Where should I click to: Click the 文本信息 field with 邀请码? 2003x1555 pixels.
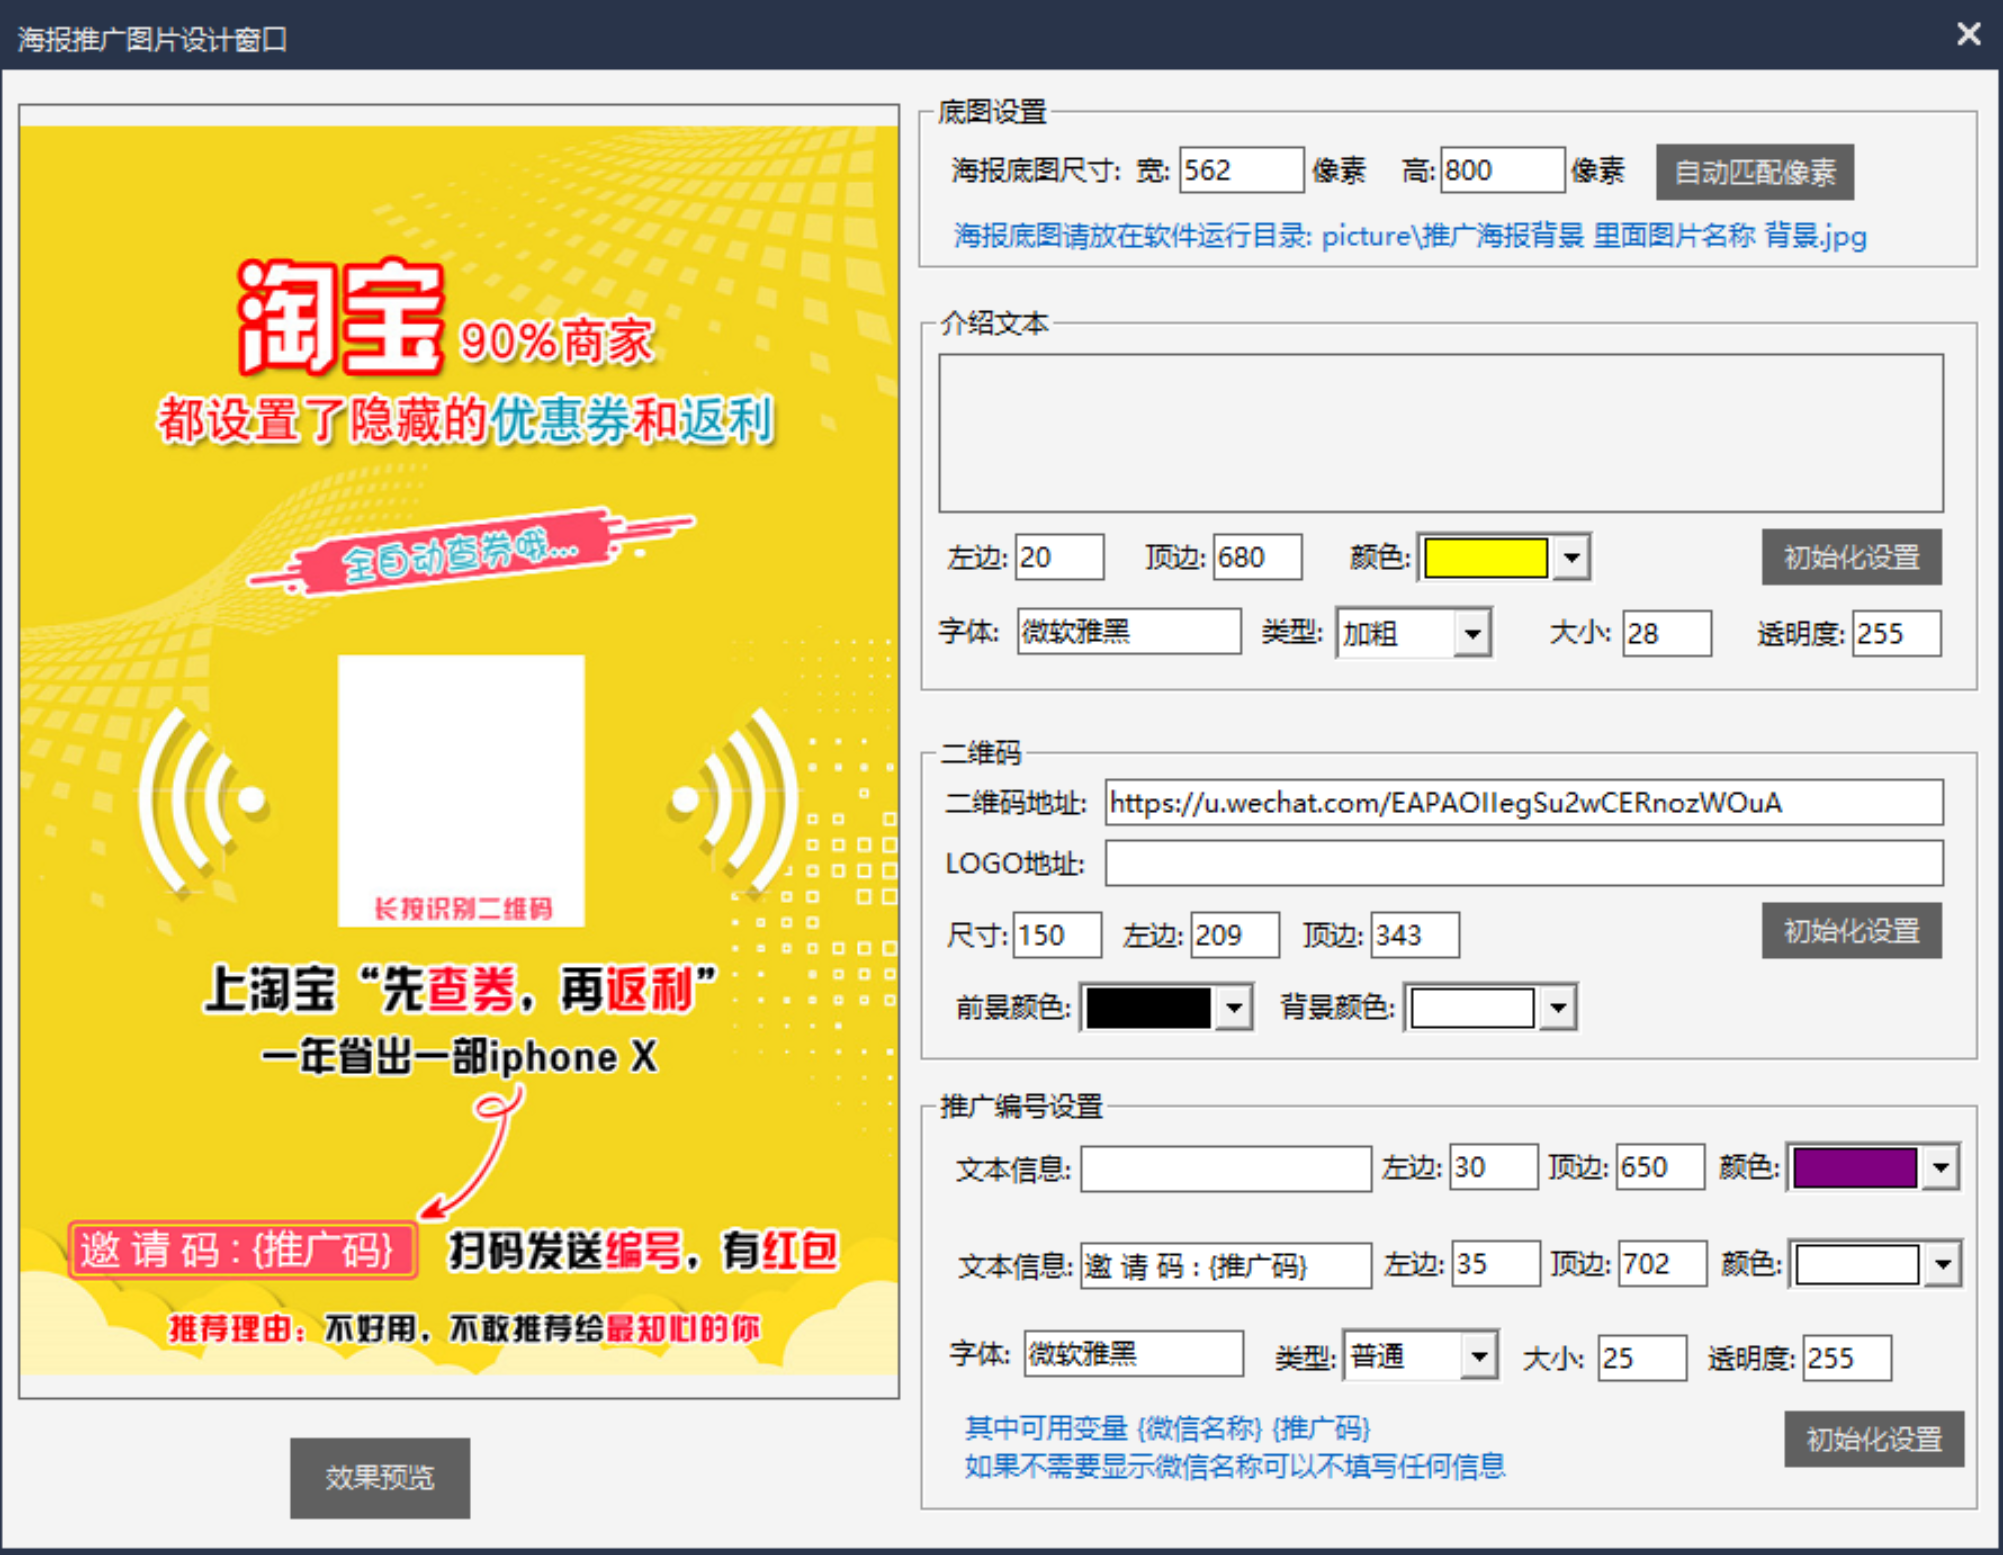tap(1225, 1265)
